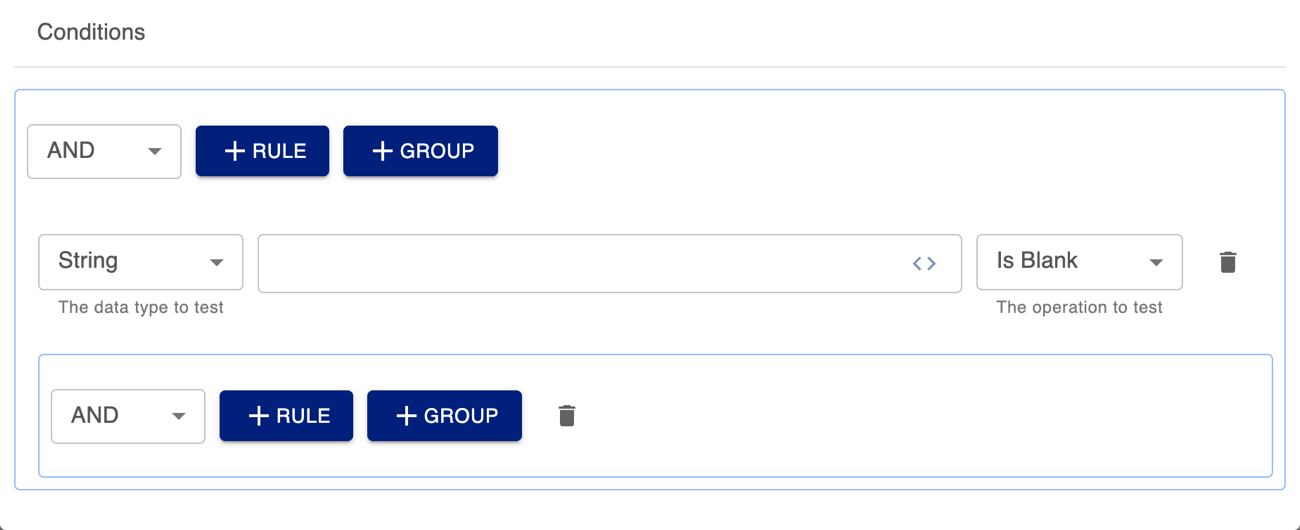
Task: Delete the String Is Blank rule
Action: (1228, 263)
